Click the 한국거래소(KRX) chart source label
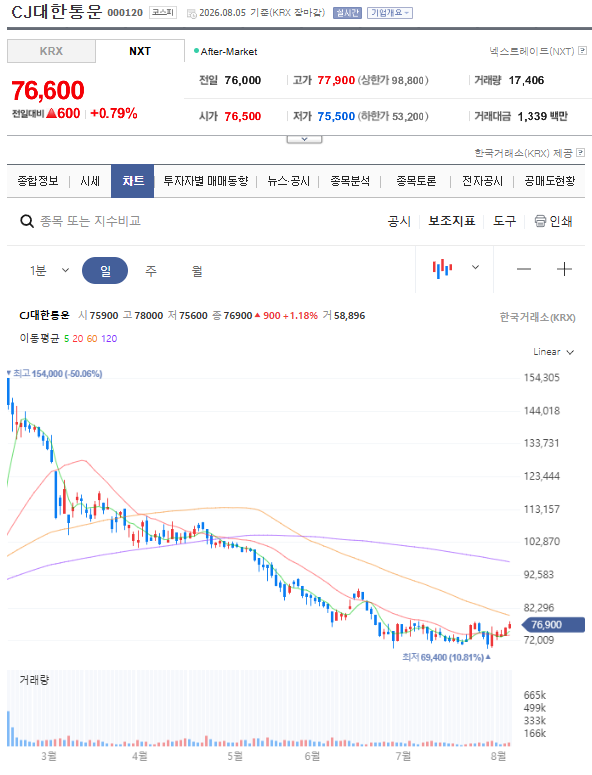The image size is (592, 775). (x=538, y=317)
